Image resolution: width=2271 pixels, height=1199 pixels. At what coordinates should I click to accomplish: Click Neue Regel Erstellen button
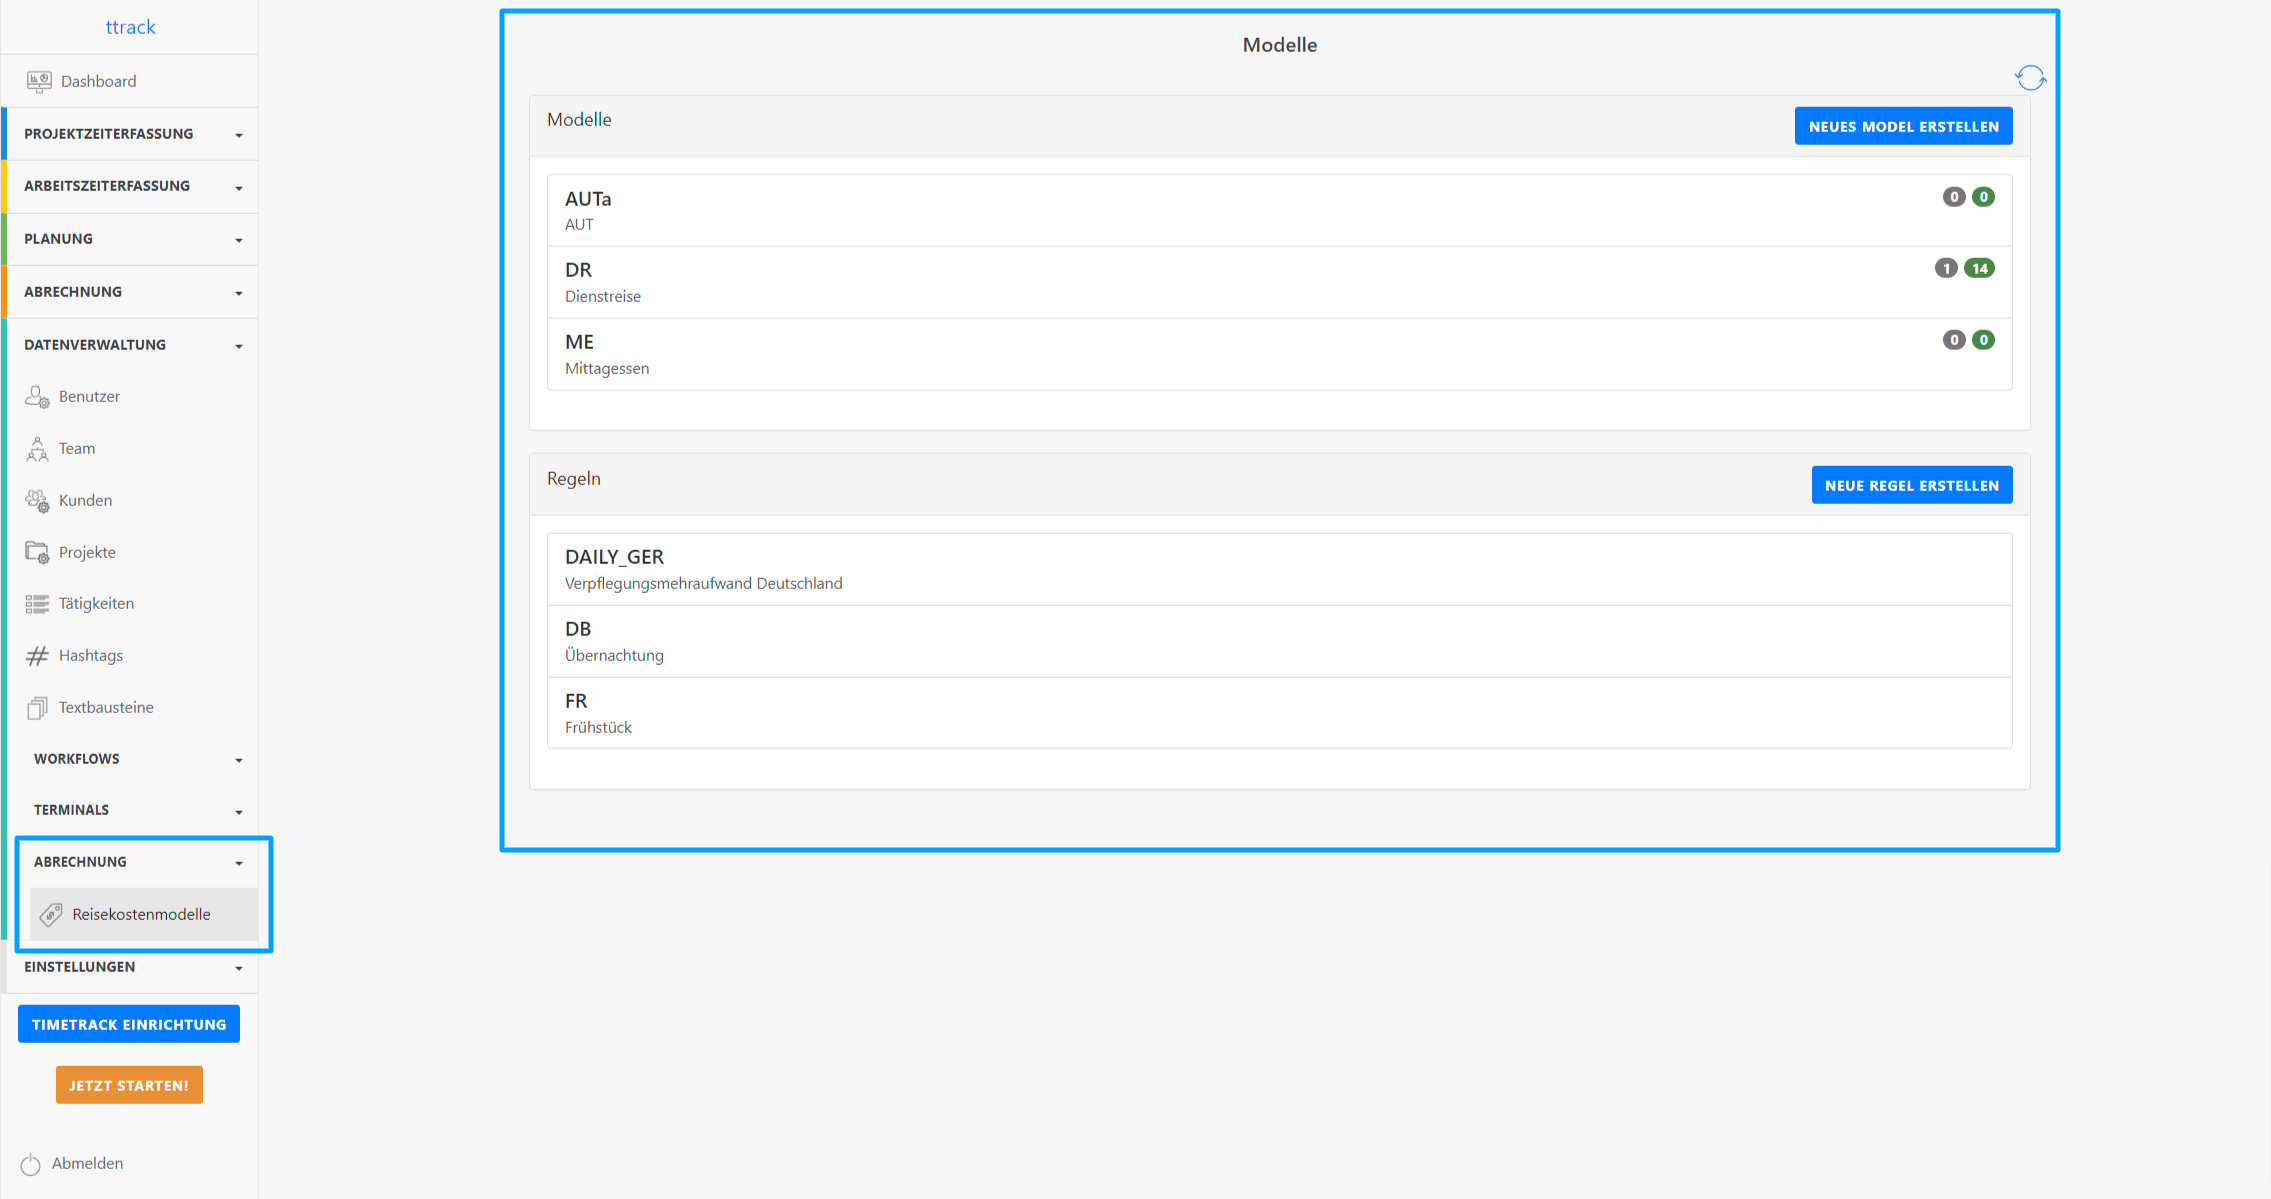[x=1911, y=486]
